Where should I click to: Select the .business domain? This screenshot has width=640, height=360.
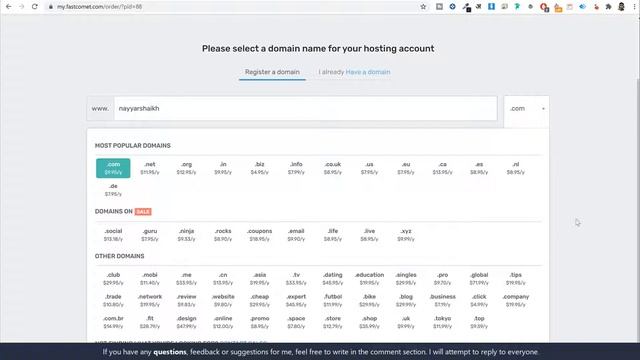coord(442,300)
